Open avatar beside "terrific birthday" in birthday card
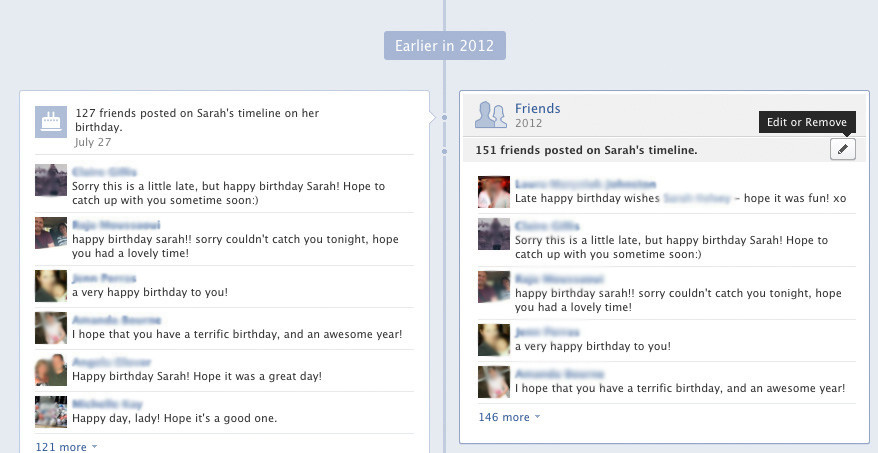 [x=51, y=328]
